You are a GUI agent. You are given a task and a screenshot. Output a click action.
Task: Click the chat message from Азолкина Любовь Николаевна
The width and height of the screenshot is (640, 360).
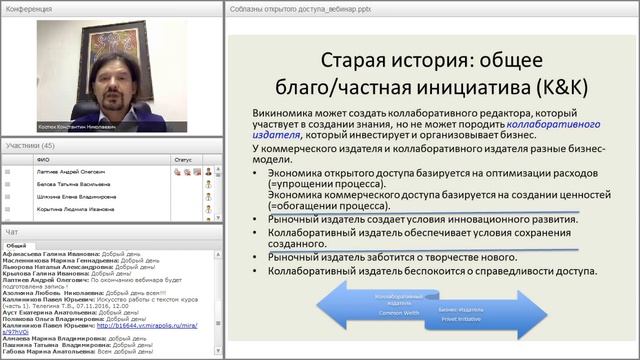point(84,293)
